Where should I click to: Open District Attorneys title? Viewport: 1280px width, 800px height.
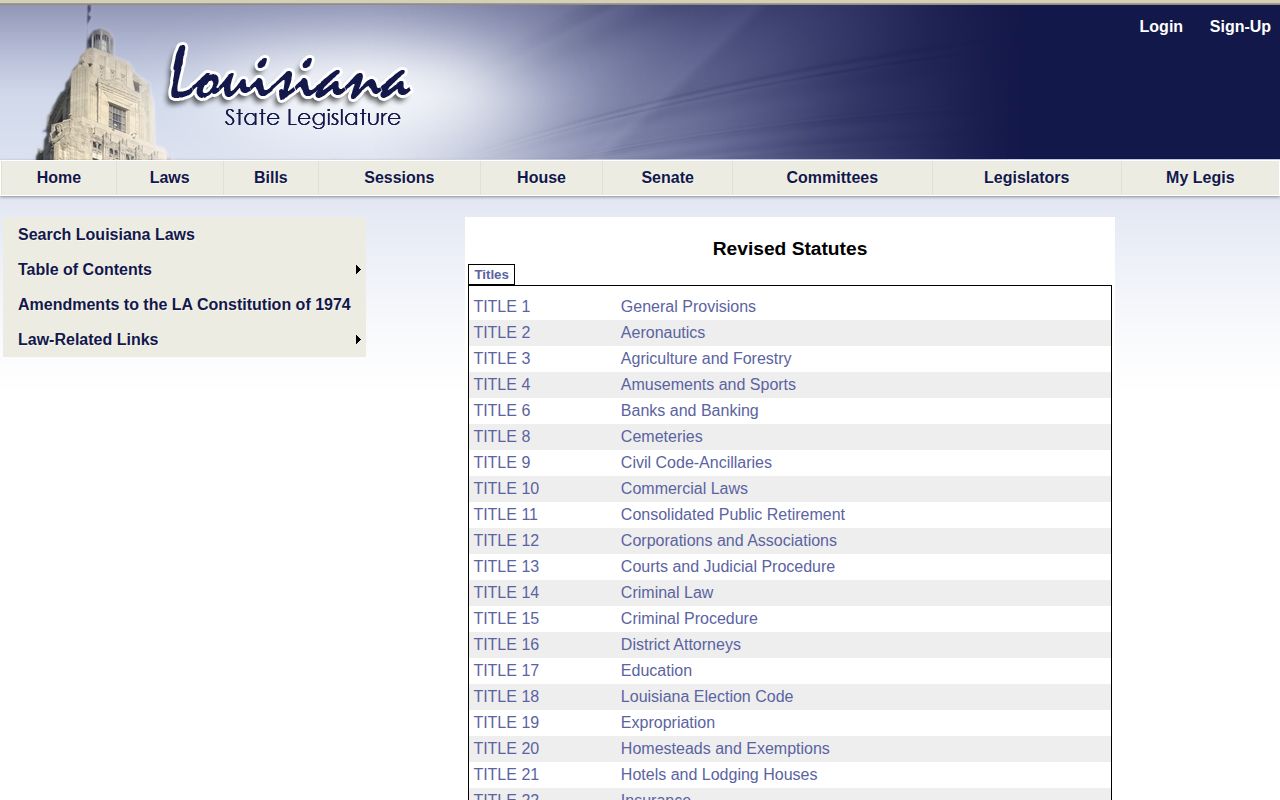(681, 645)
